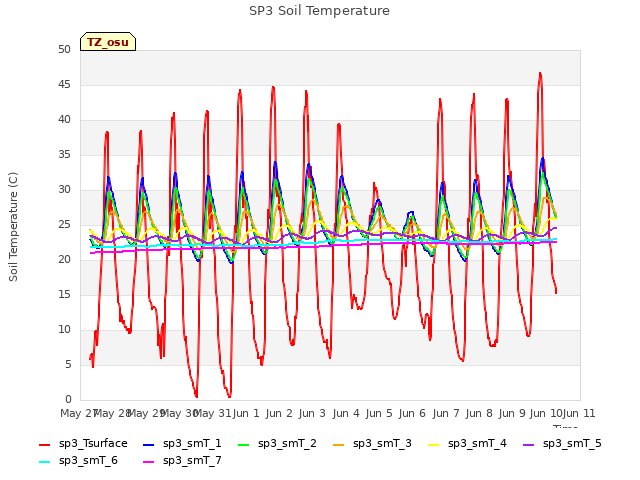Click the 5 y-axis tick label

68,364
